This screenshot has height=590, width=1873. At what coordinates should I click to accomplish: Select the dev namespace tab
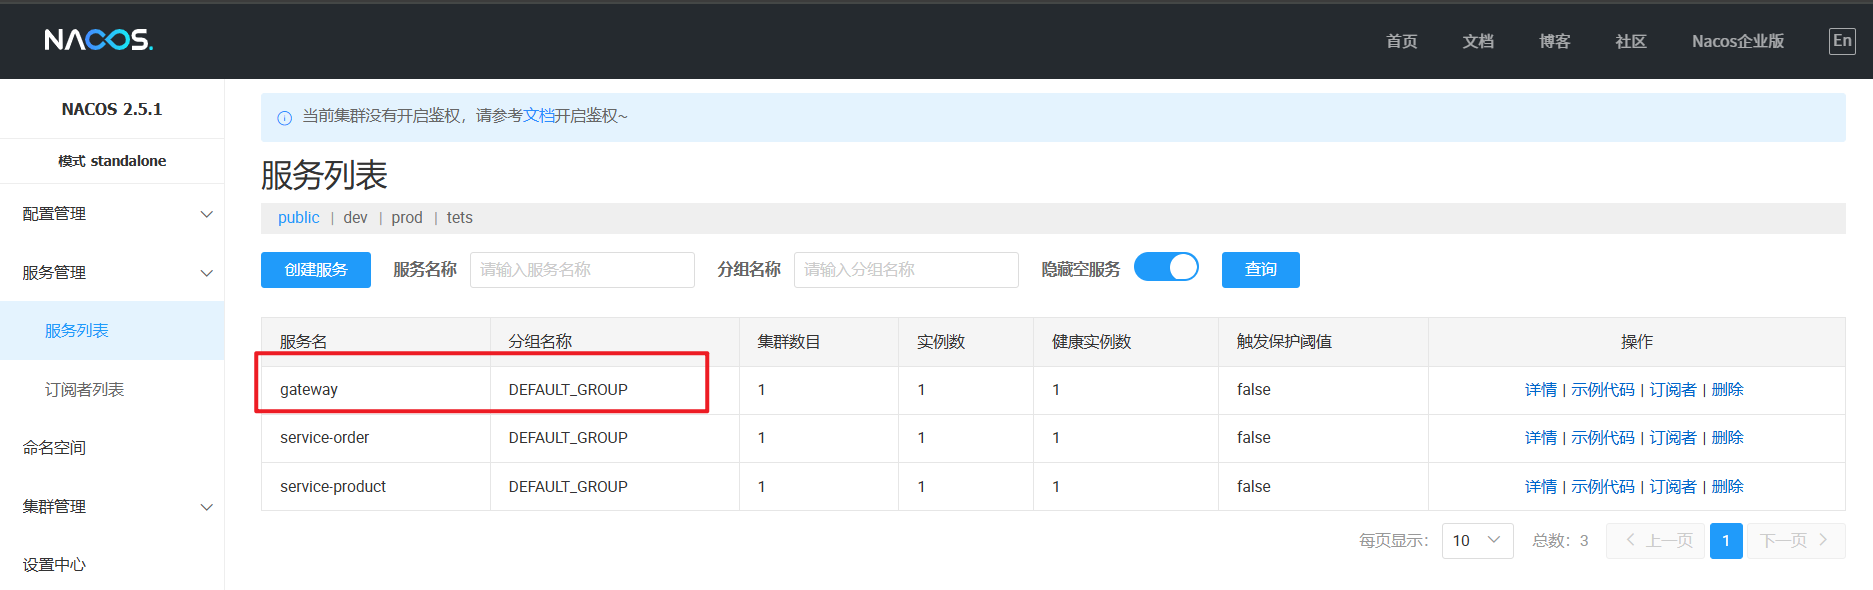[355, 218]
